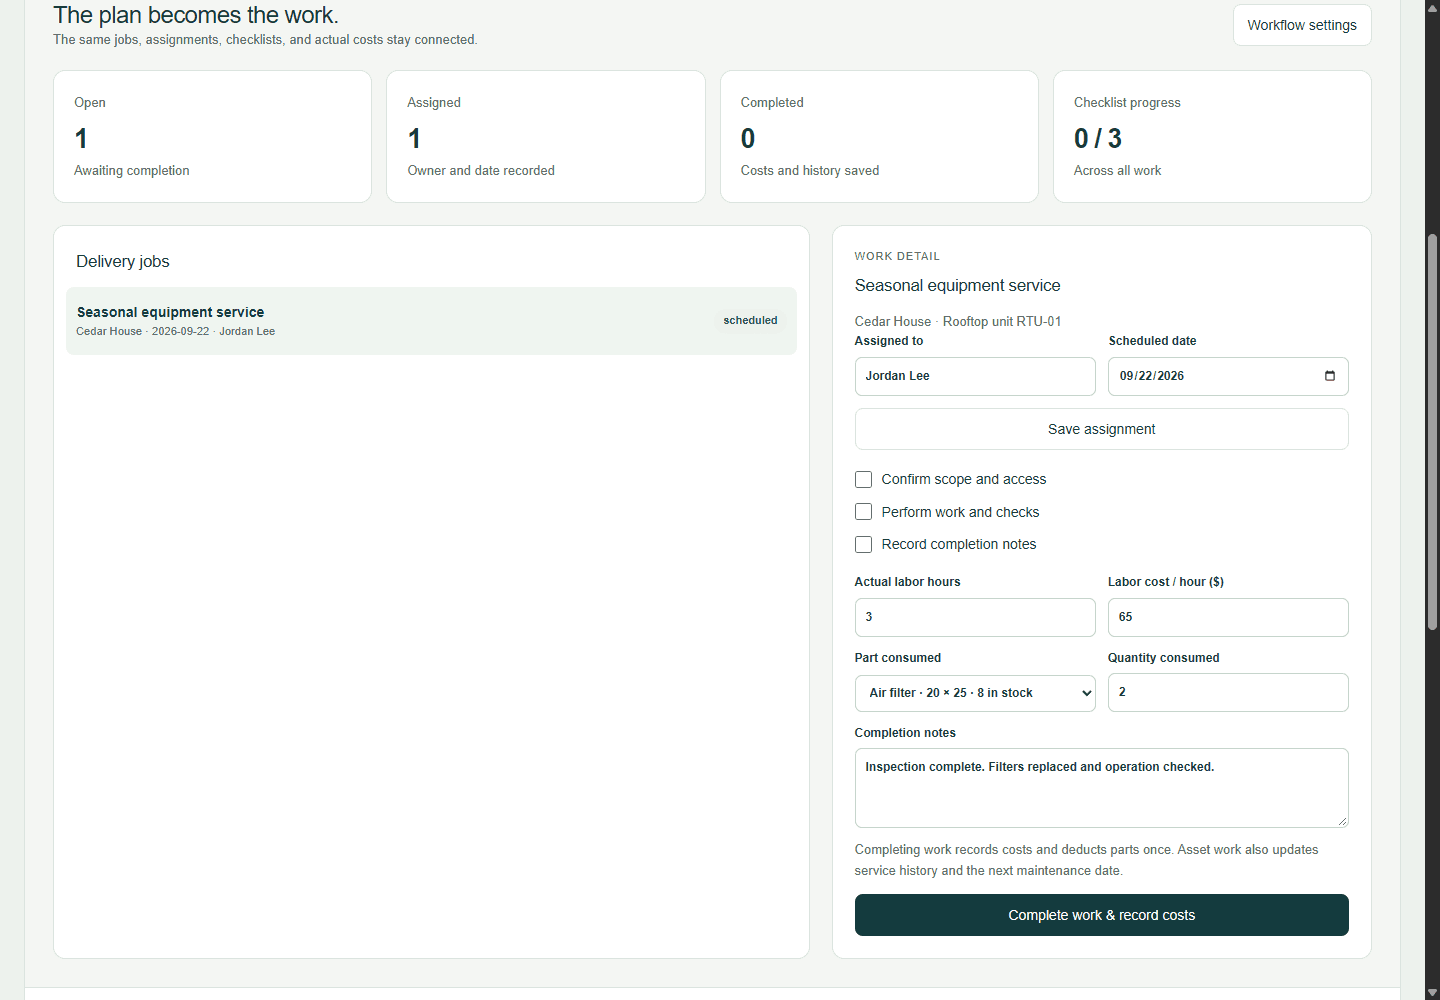1440x1000 pixels.
Task: Click the Checklist progress card
Action: 1212,136
